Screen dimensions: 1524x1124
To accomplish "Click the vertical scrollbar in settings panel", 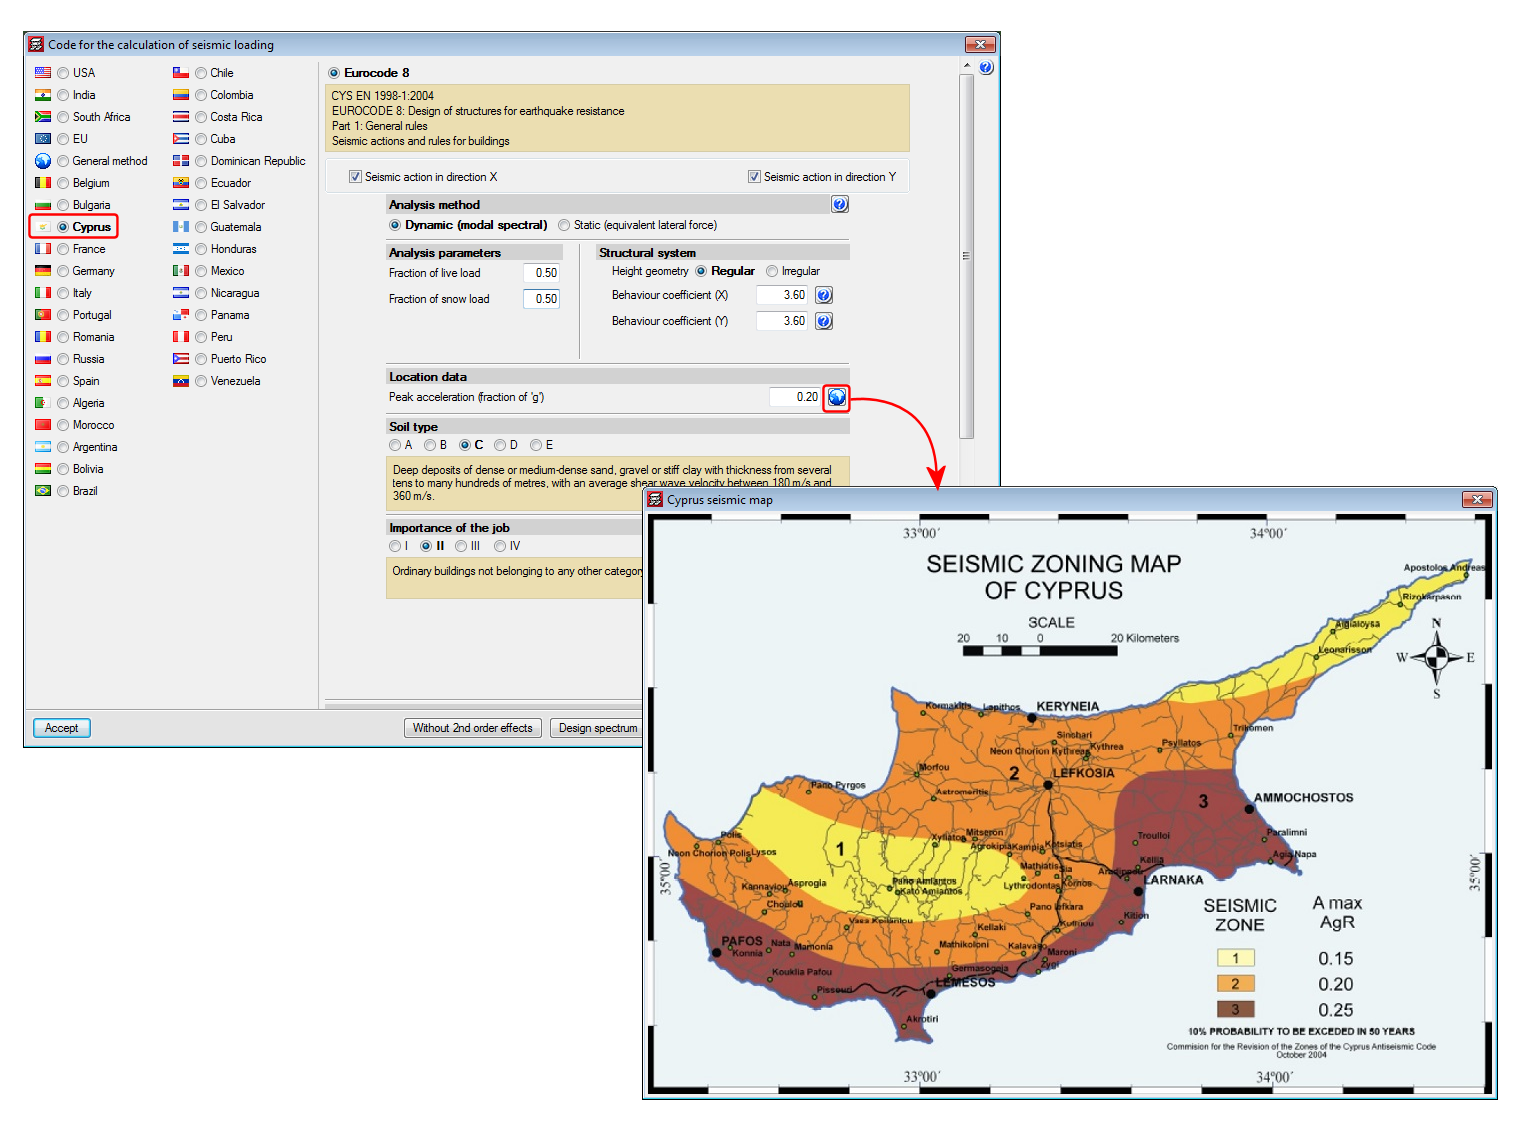I will (966, 256).
